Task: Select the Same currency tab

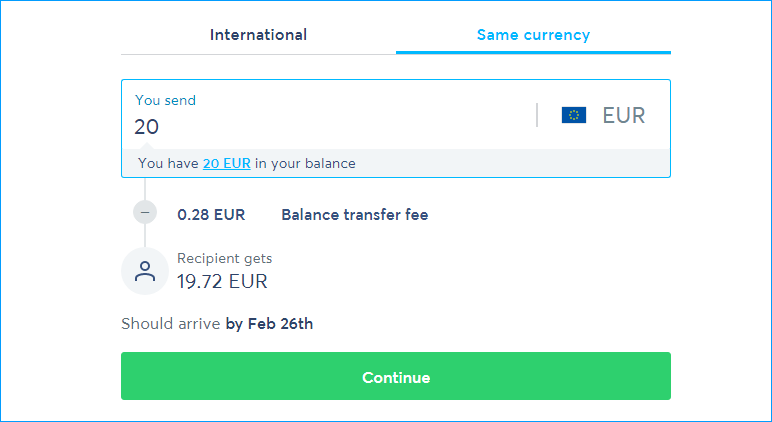Action: (x=533, y=35)
